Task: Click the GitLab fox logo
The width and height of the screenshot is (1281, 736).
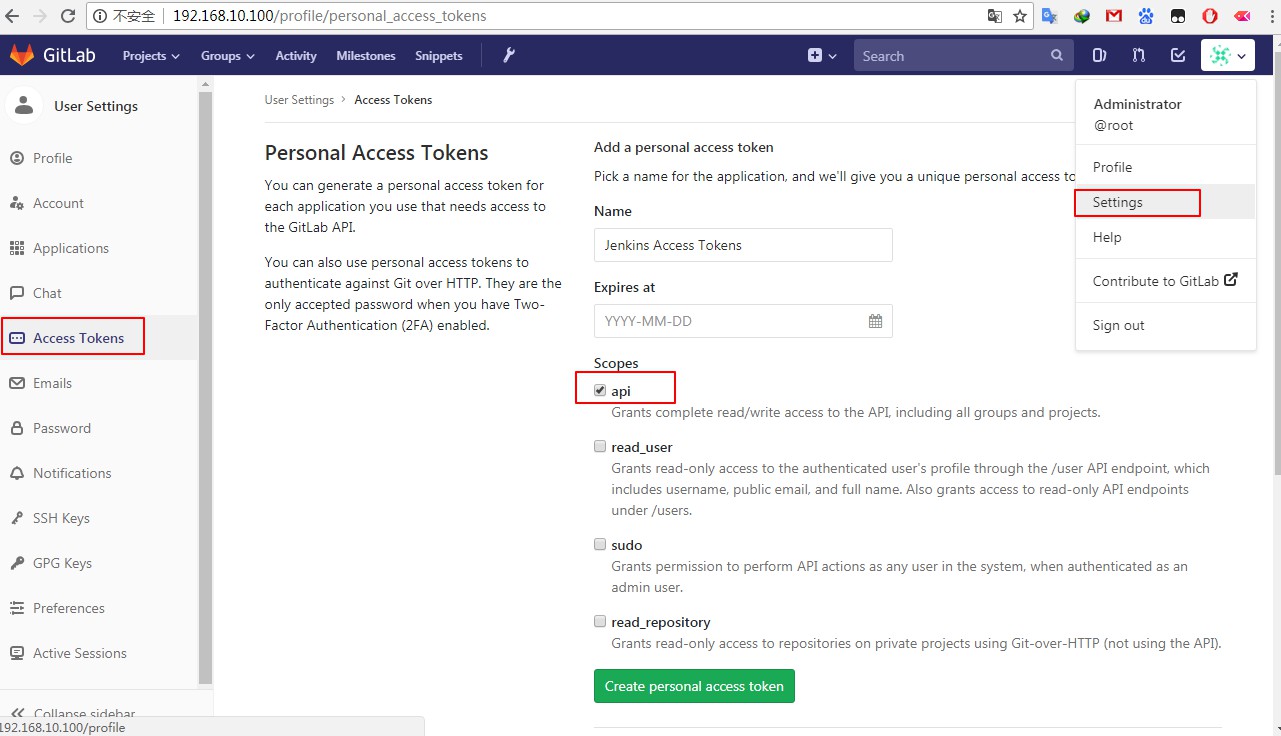Action: (22, 56)
